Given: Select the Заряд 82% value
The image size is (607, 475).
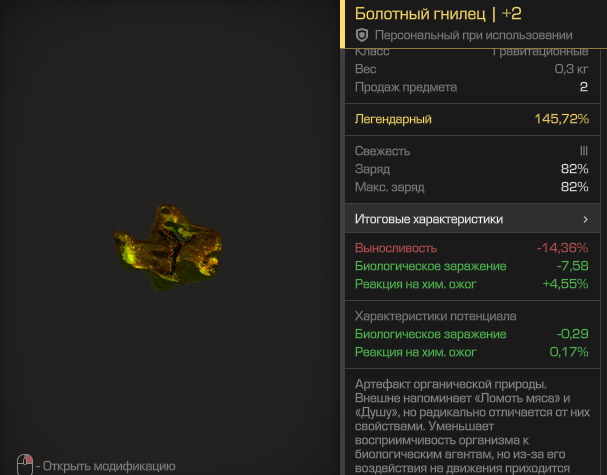Looking at the screenshot, I should point(574,169).
